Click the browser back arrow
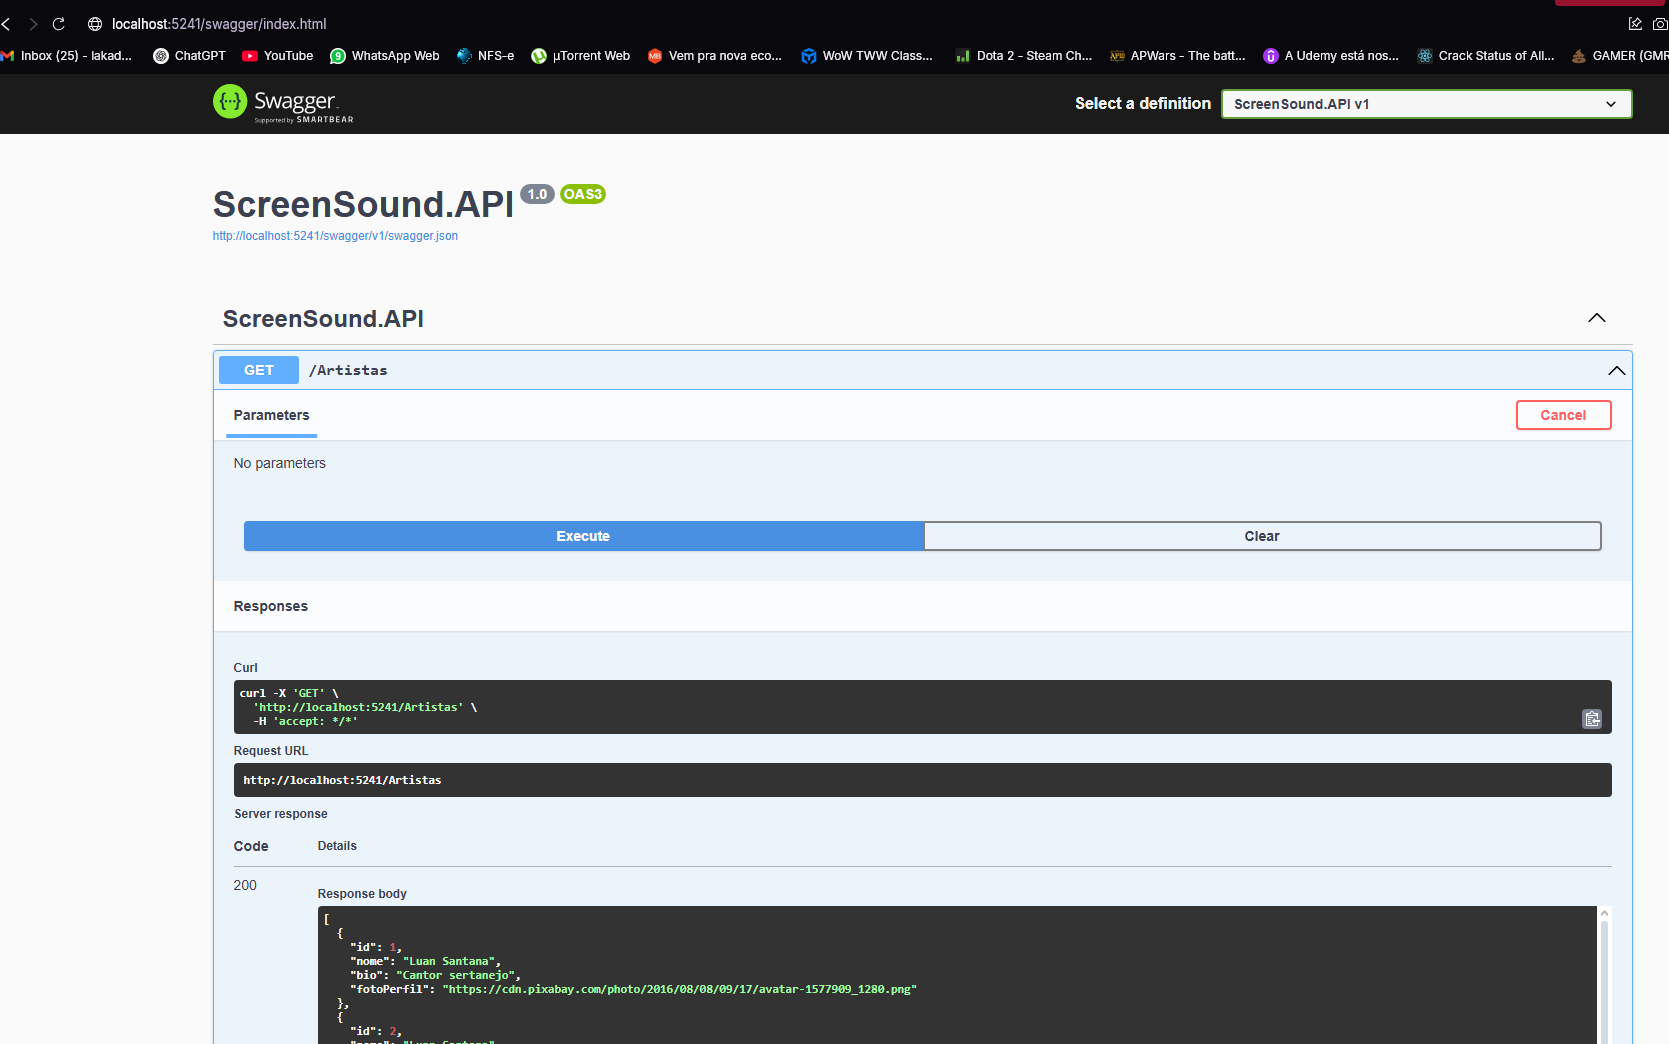The image size is (1669, 1044). tap(6, 24)
